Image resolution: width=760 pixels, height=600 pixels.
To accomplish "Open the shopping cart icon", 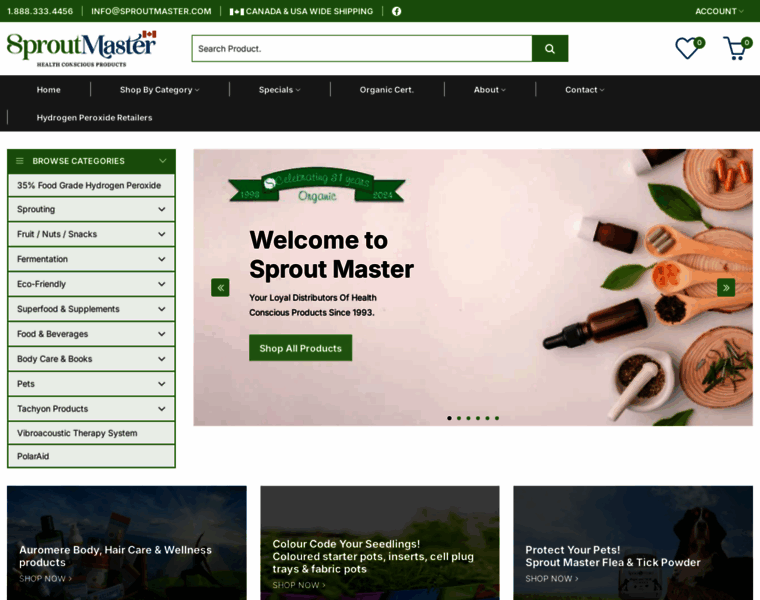I will [737, 48].
